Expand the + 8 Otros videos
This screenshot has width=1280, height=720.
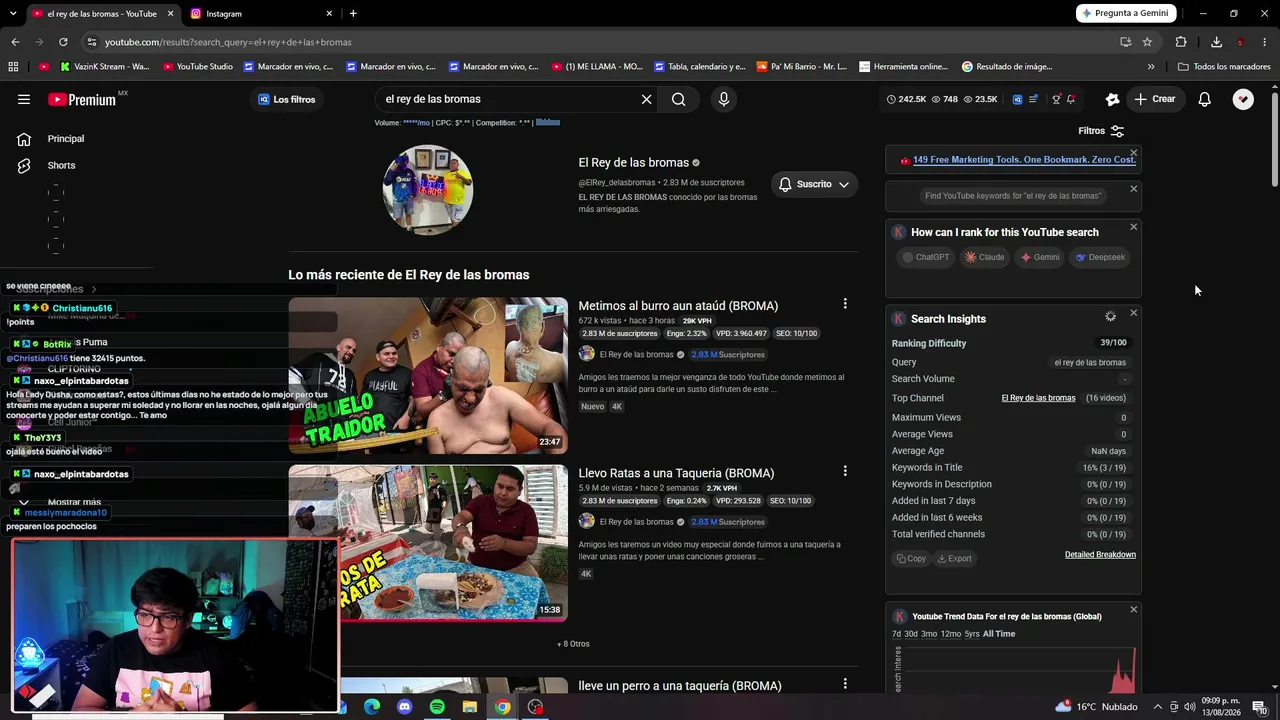(x=573, y=644)
